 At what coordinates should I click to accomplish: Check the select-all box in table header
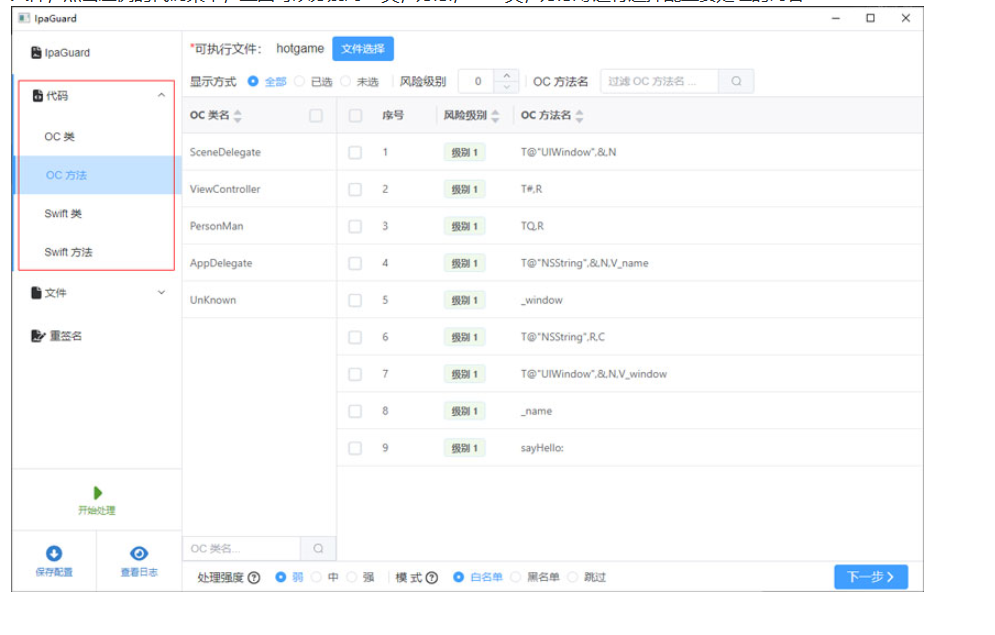click(355, 115)
